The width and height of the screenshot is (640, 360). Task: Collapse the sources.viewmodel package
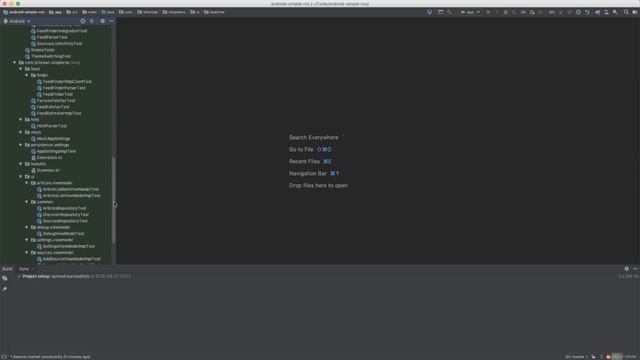tap(27, 252)
